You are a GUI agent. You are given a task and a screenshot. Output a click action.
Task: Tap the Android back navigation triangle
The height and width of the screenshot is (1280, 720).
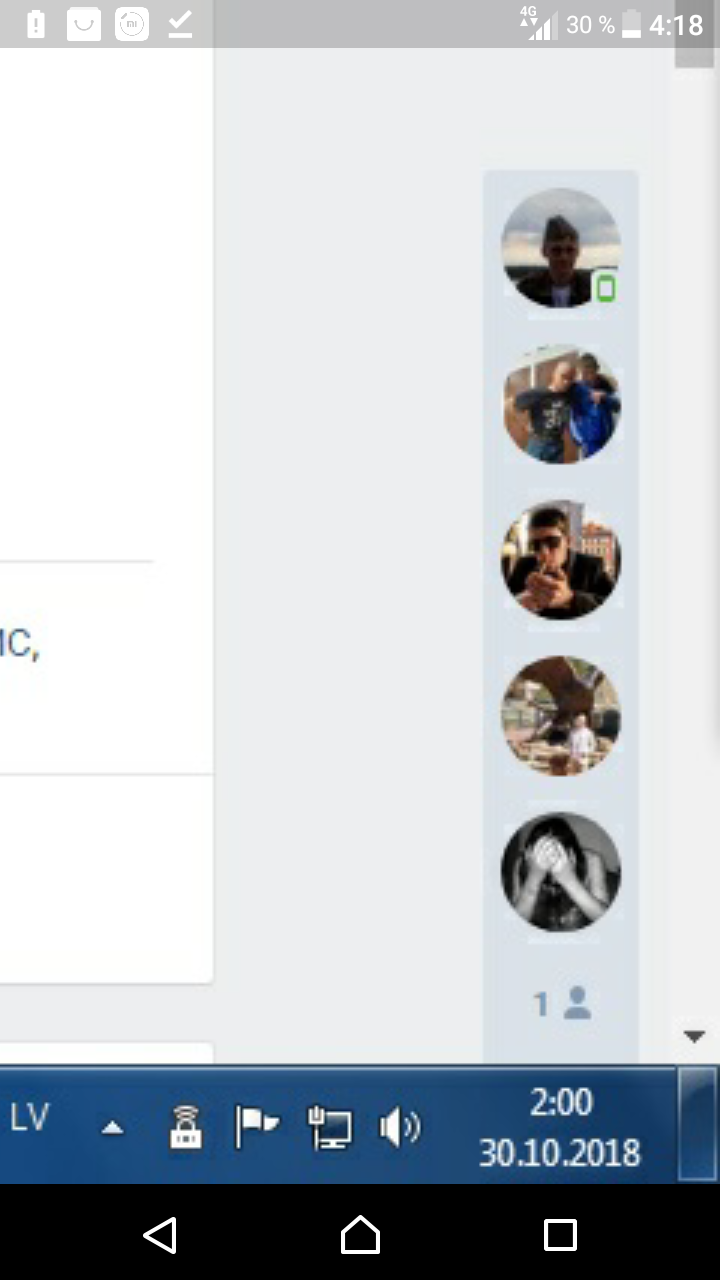[160, 1235]
